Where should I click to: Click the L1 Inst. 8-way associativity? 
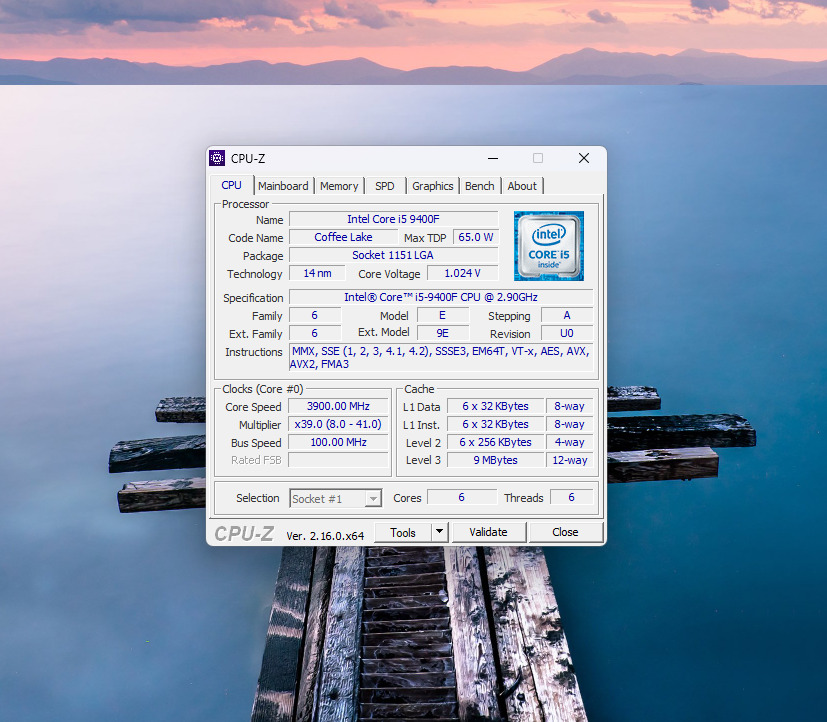coord(570,425)
